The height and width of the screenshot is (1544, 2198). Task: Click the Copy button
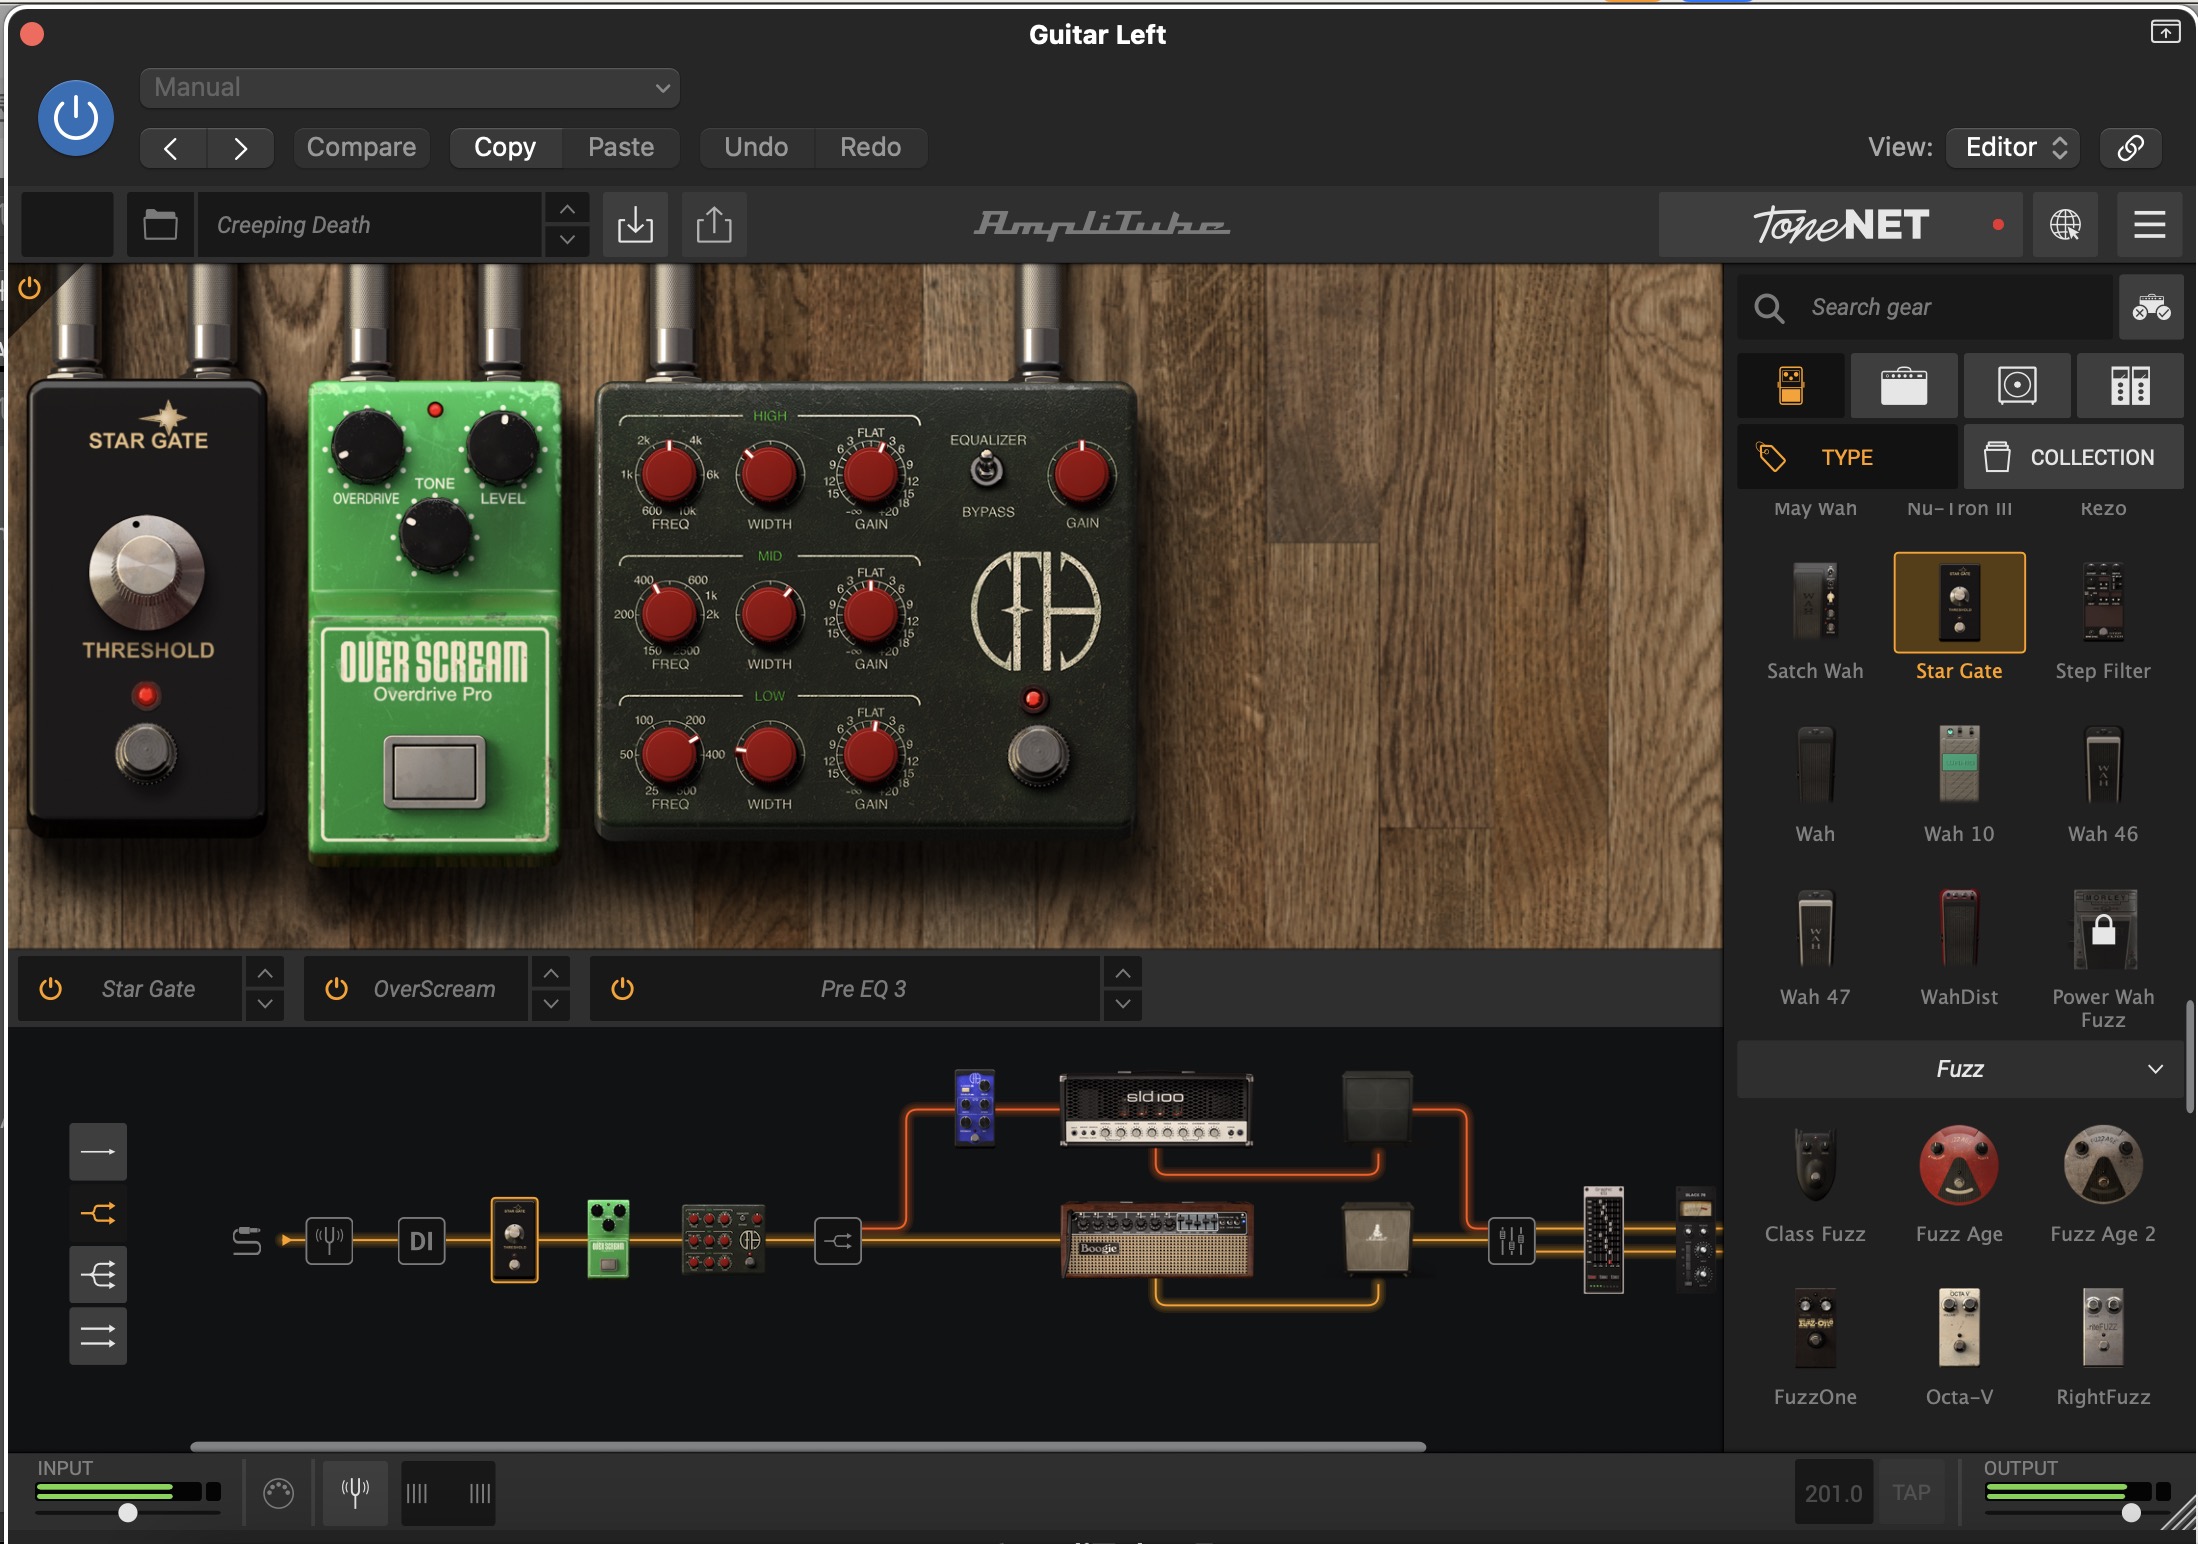click(x=505, y=147)
